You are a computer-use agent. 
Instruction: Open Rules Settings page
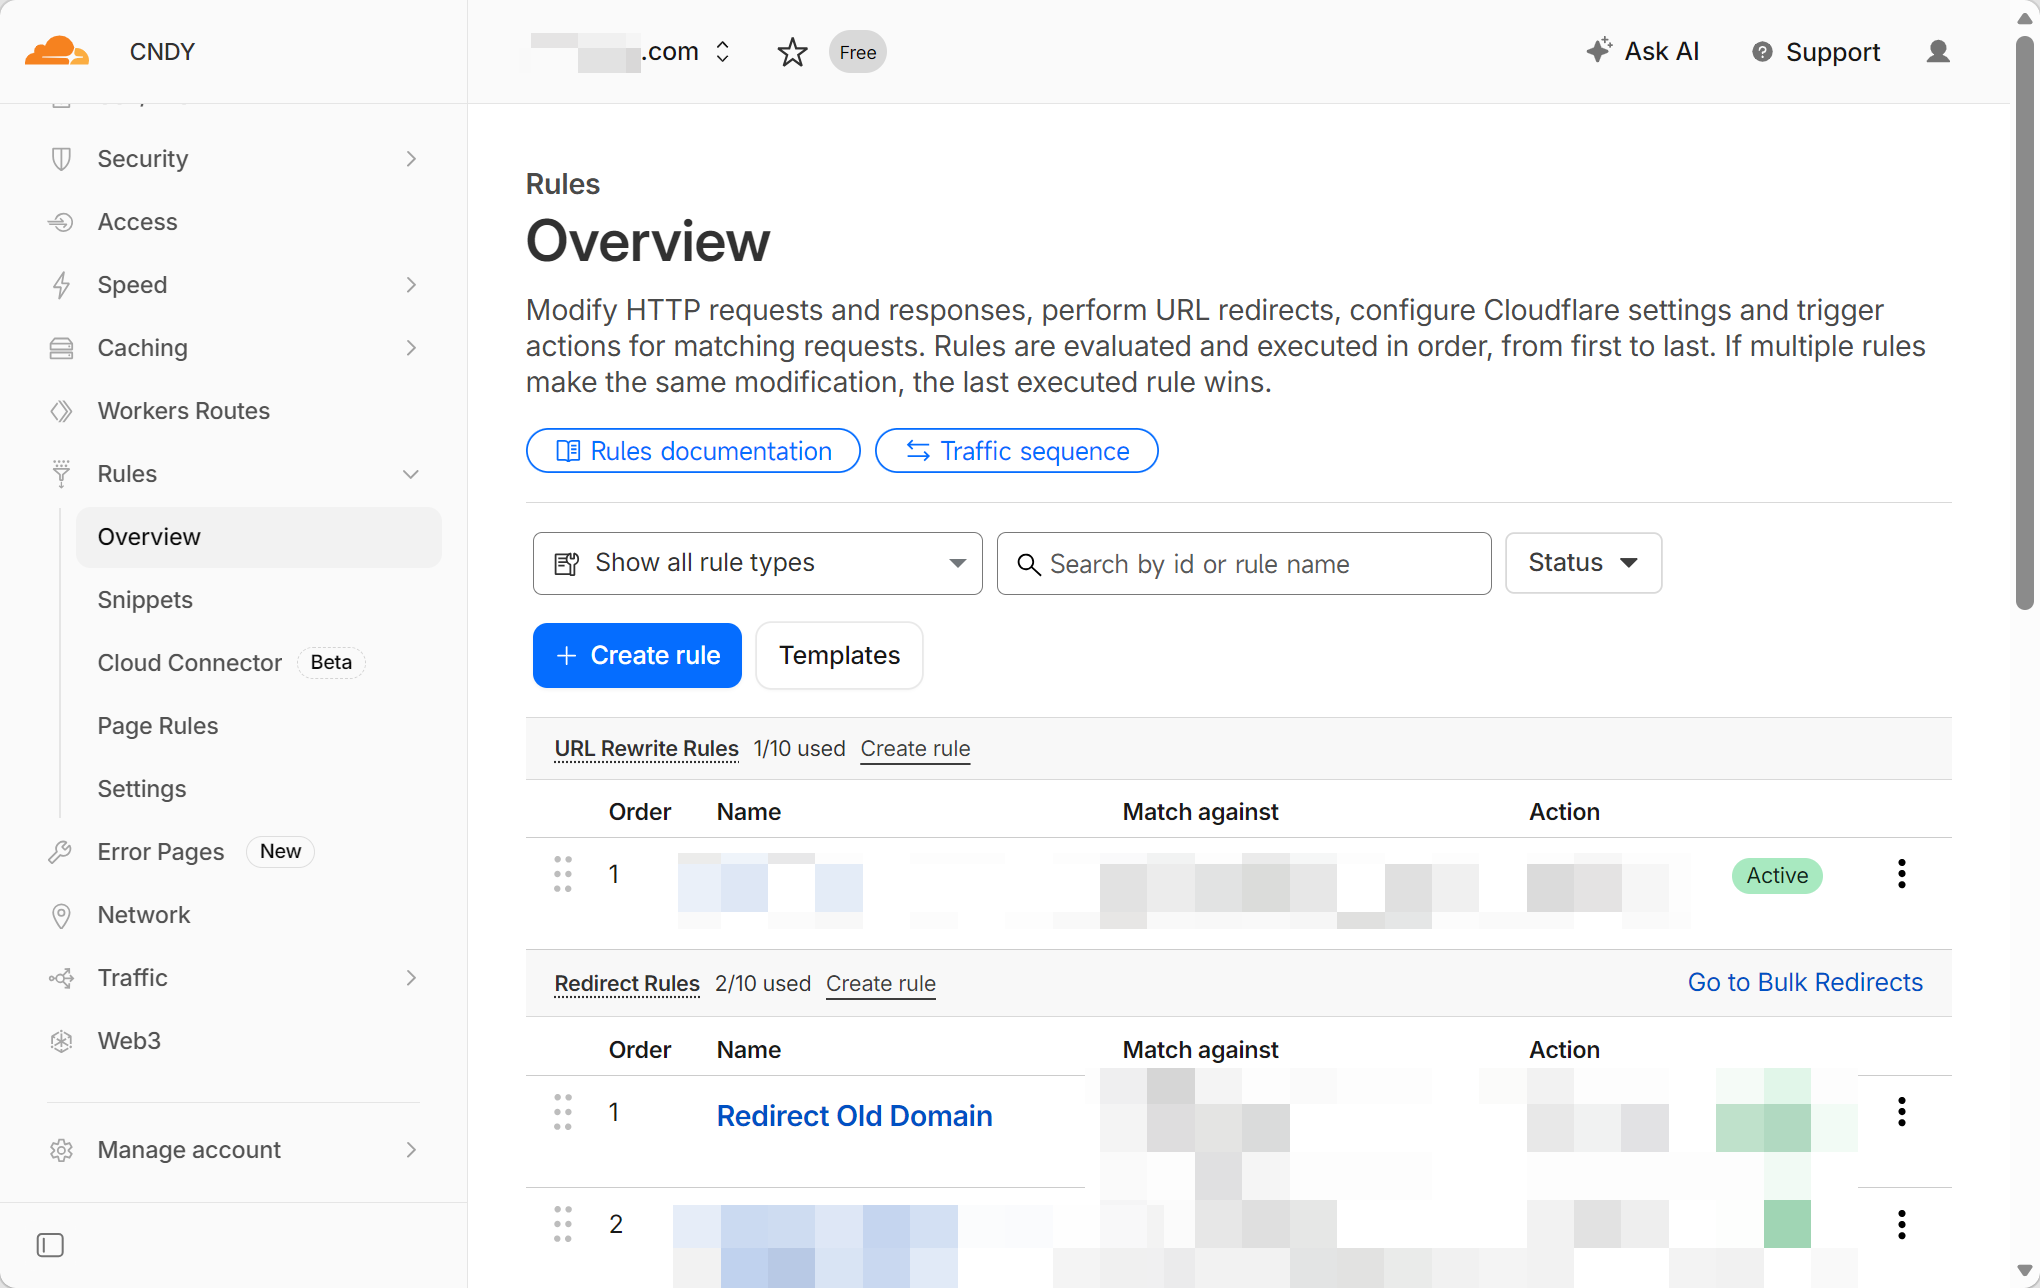(x=142, y=789)
